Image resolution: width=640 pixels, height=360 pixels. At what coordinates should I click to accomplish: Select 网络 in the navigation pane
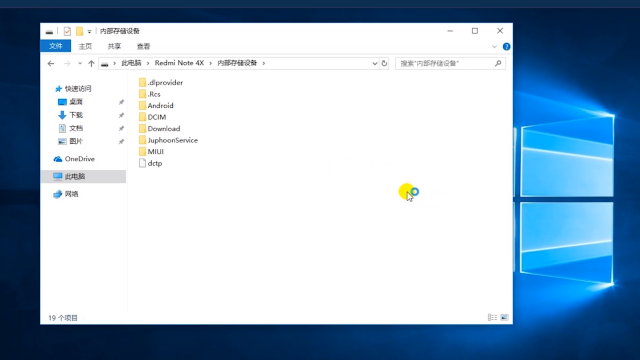click(x=71, y=194)
